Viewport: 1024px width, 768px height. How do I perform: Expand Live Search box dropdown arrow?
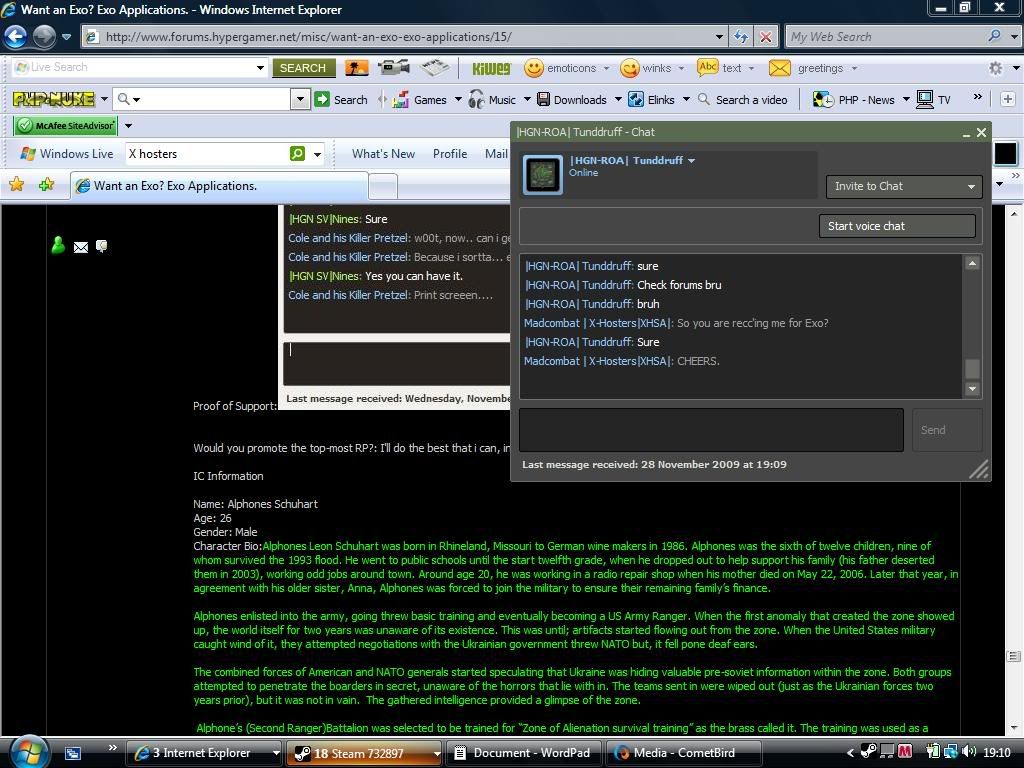pos(260,67)
